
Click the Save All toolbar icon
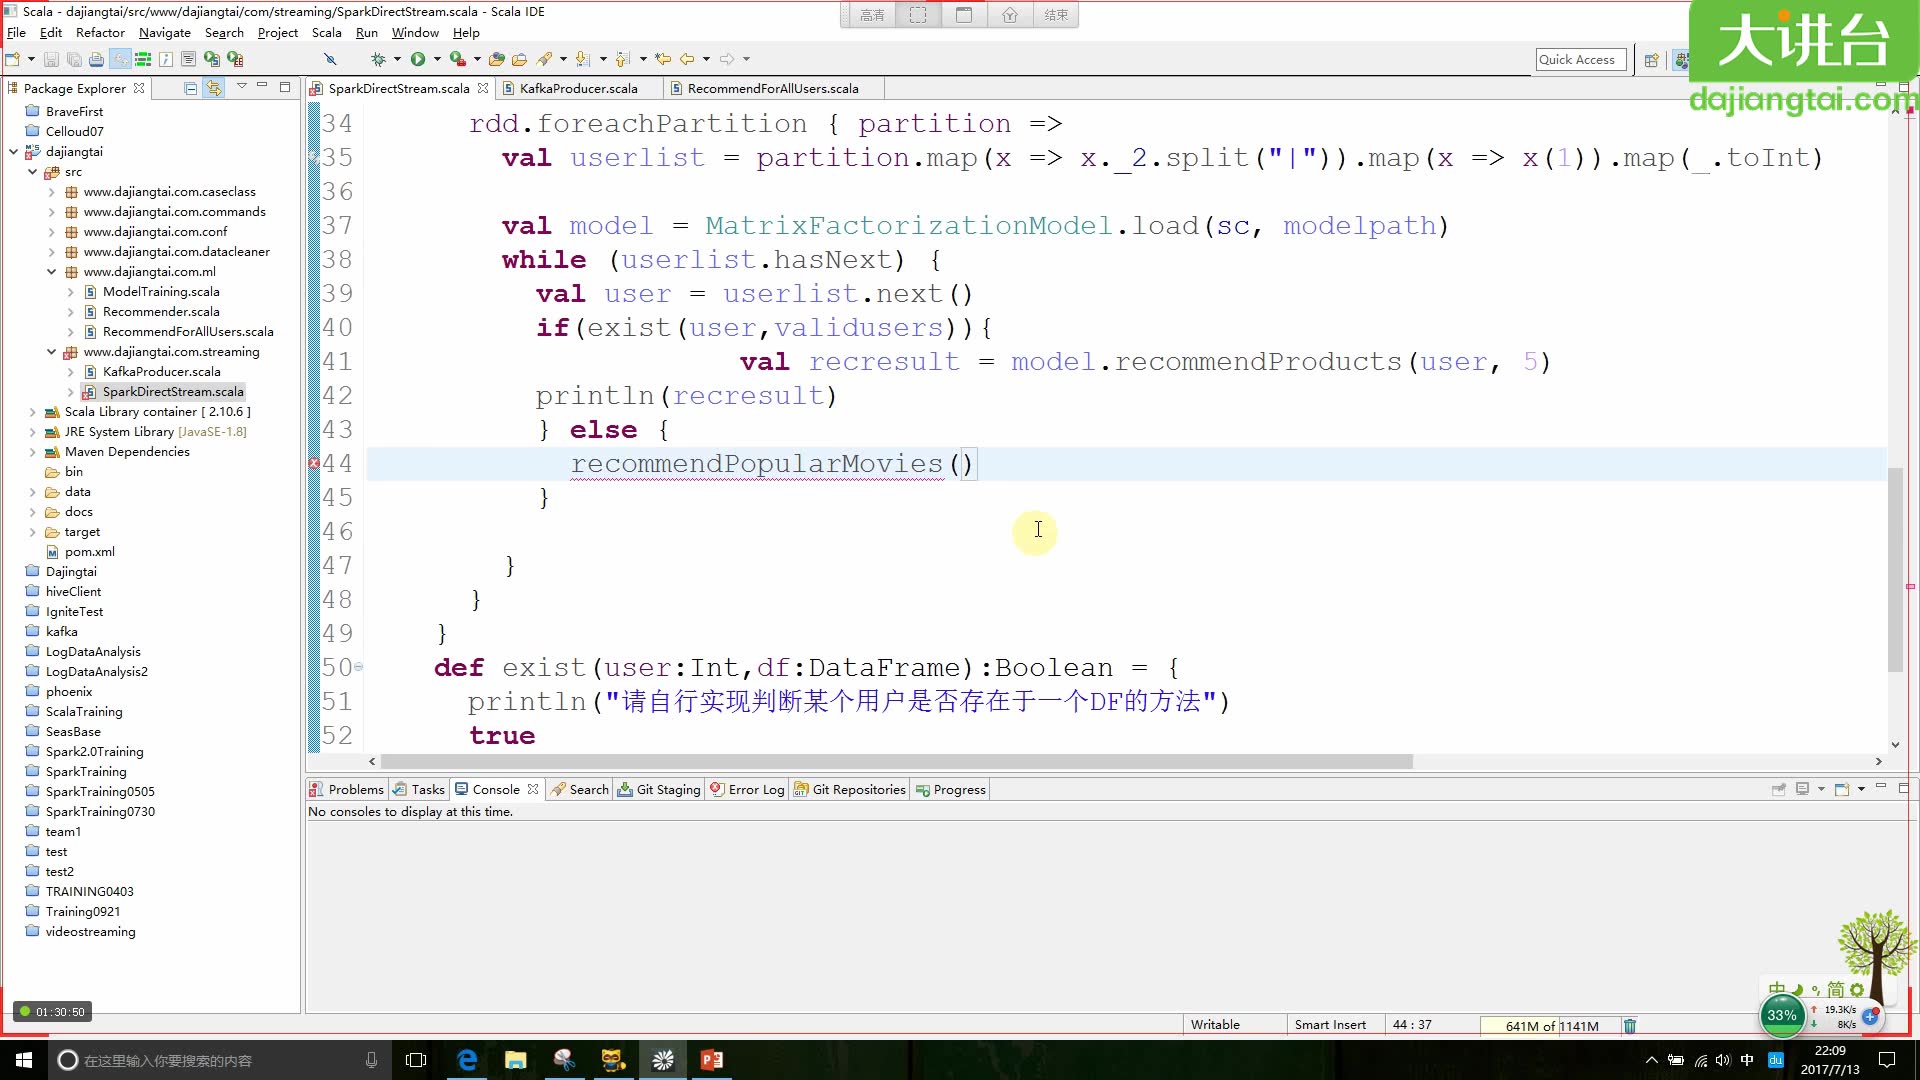(x=74, y=59)
